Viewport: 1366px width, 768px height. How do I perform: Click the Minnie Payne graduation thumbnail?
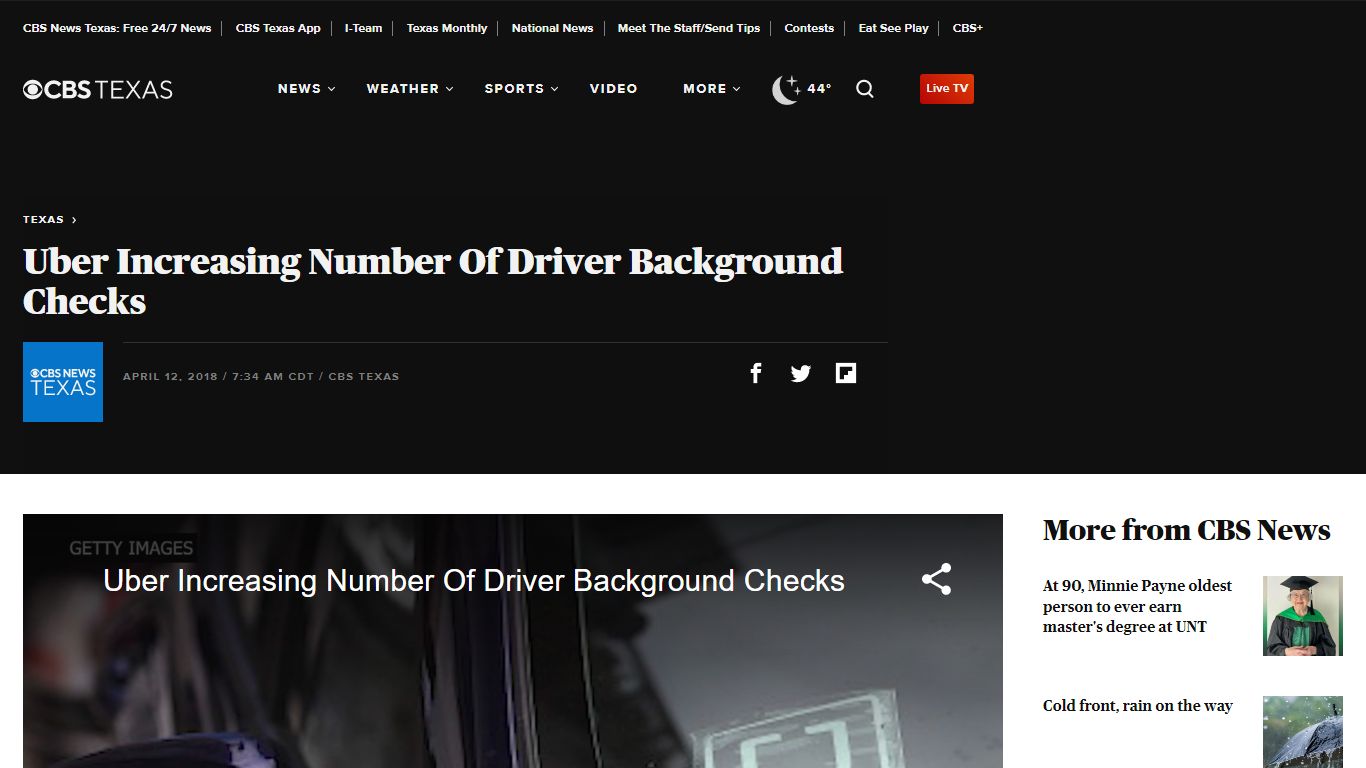[x=1303, y=616]
